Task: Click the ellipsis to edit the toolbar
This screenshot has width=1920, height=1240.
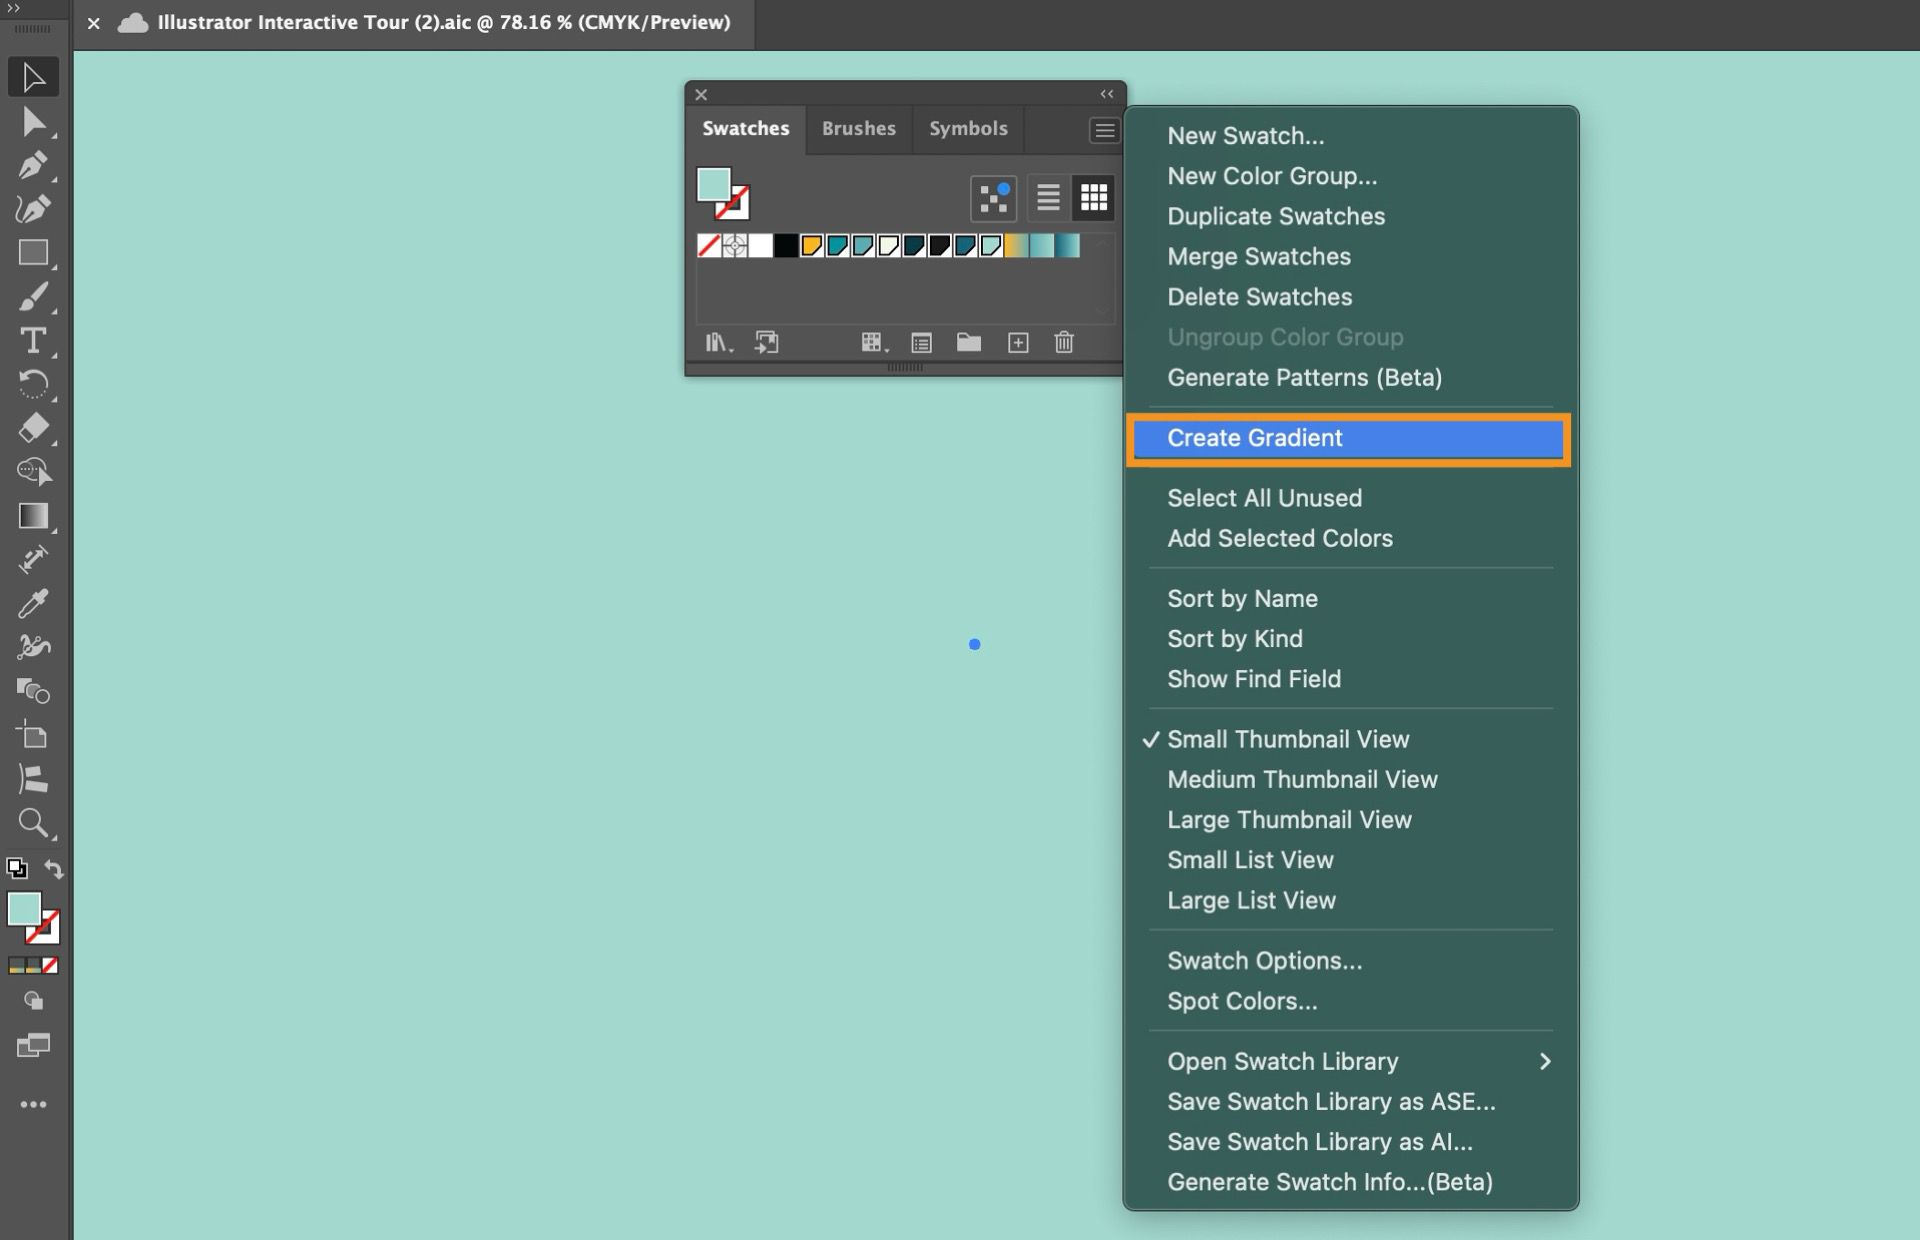Action: coord(33,1104)
